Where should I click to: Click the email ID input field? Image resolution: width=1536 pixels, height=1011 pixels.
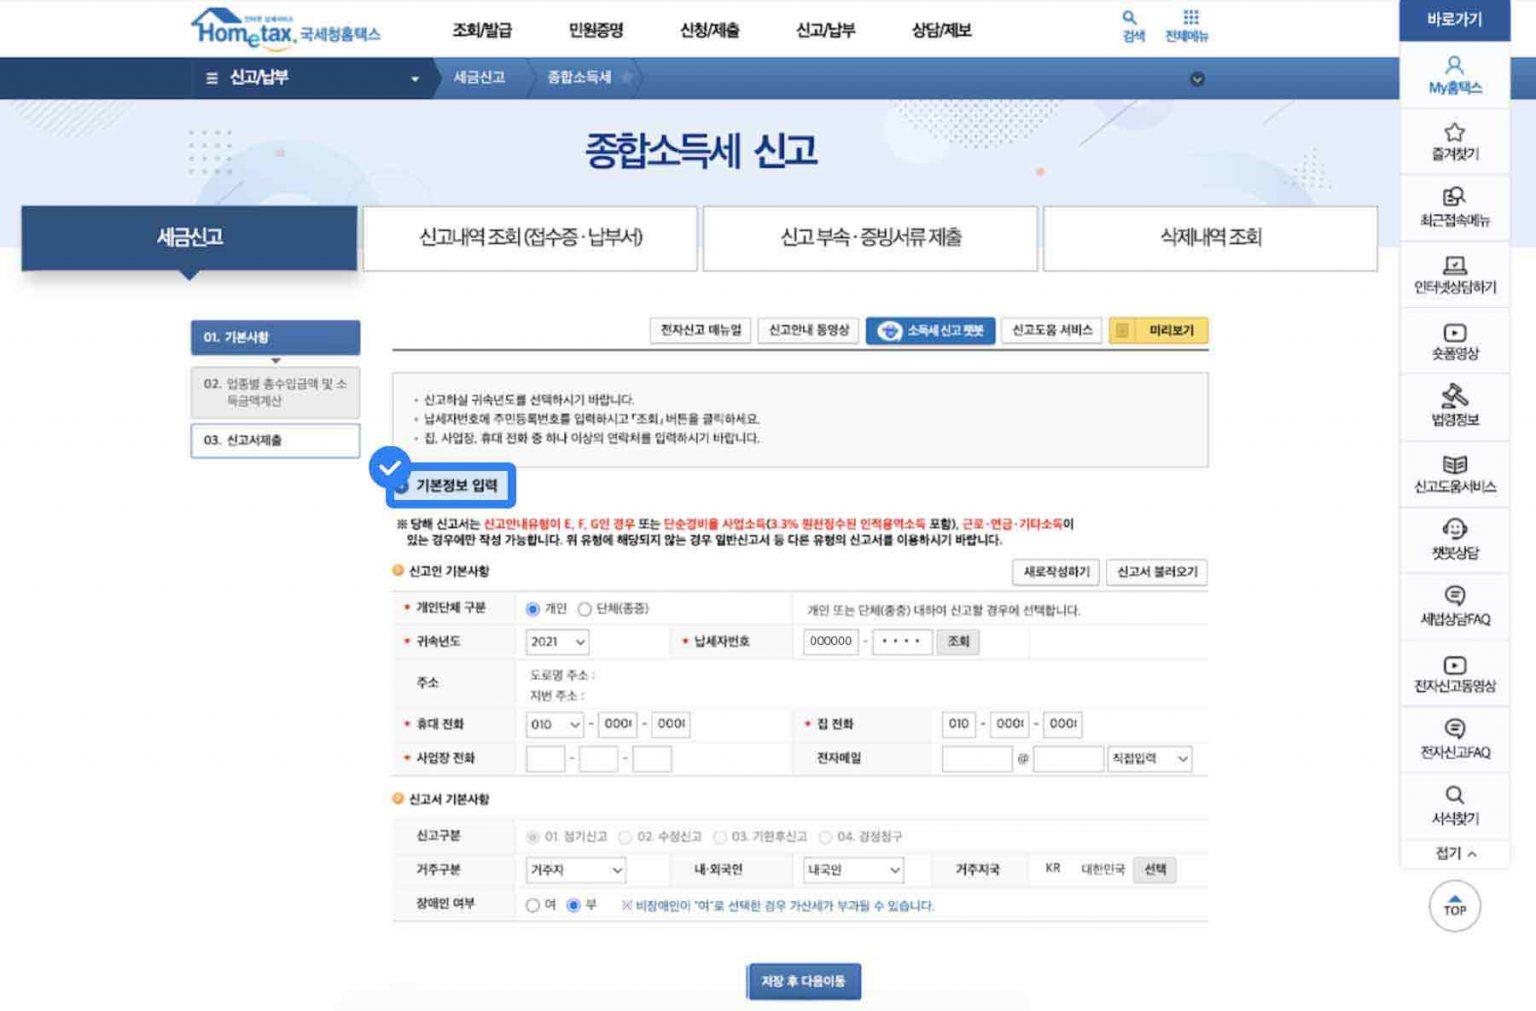976,759
